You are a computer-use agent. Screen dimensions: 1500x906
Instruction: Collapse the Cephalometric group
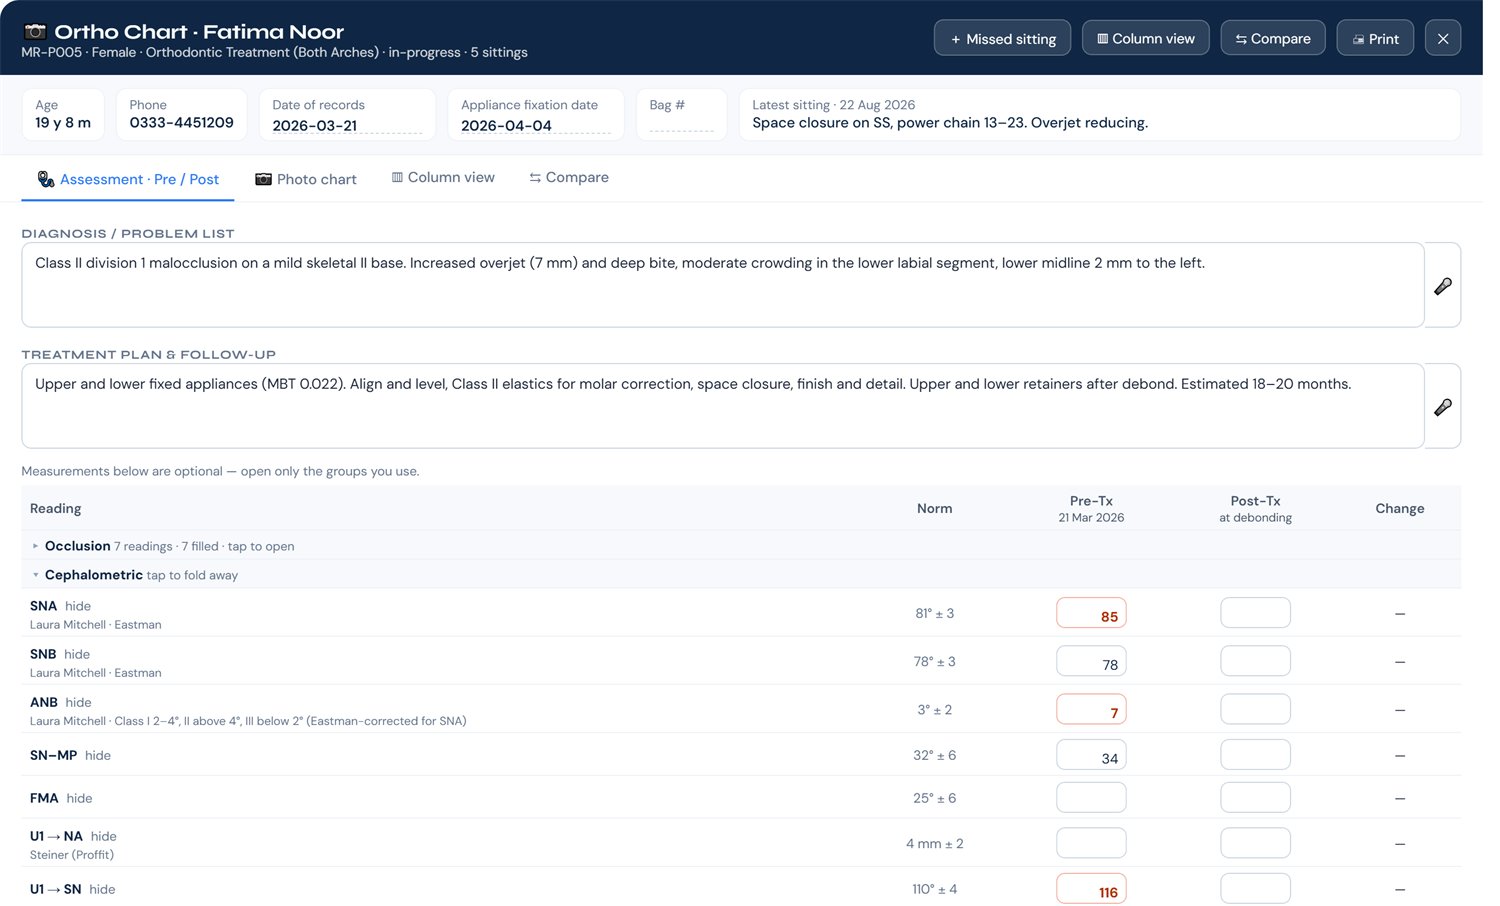[741, 575]
